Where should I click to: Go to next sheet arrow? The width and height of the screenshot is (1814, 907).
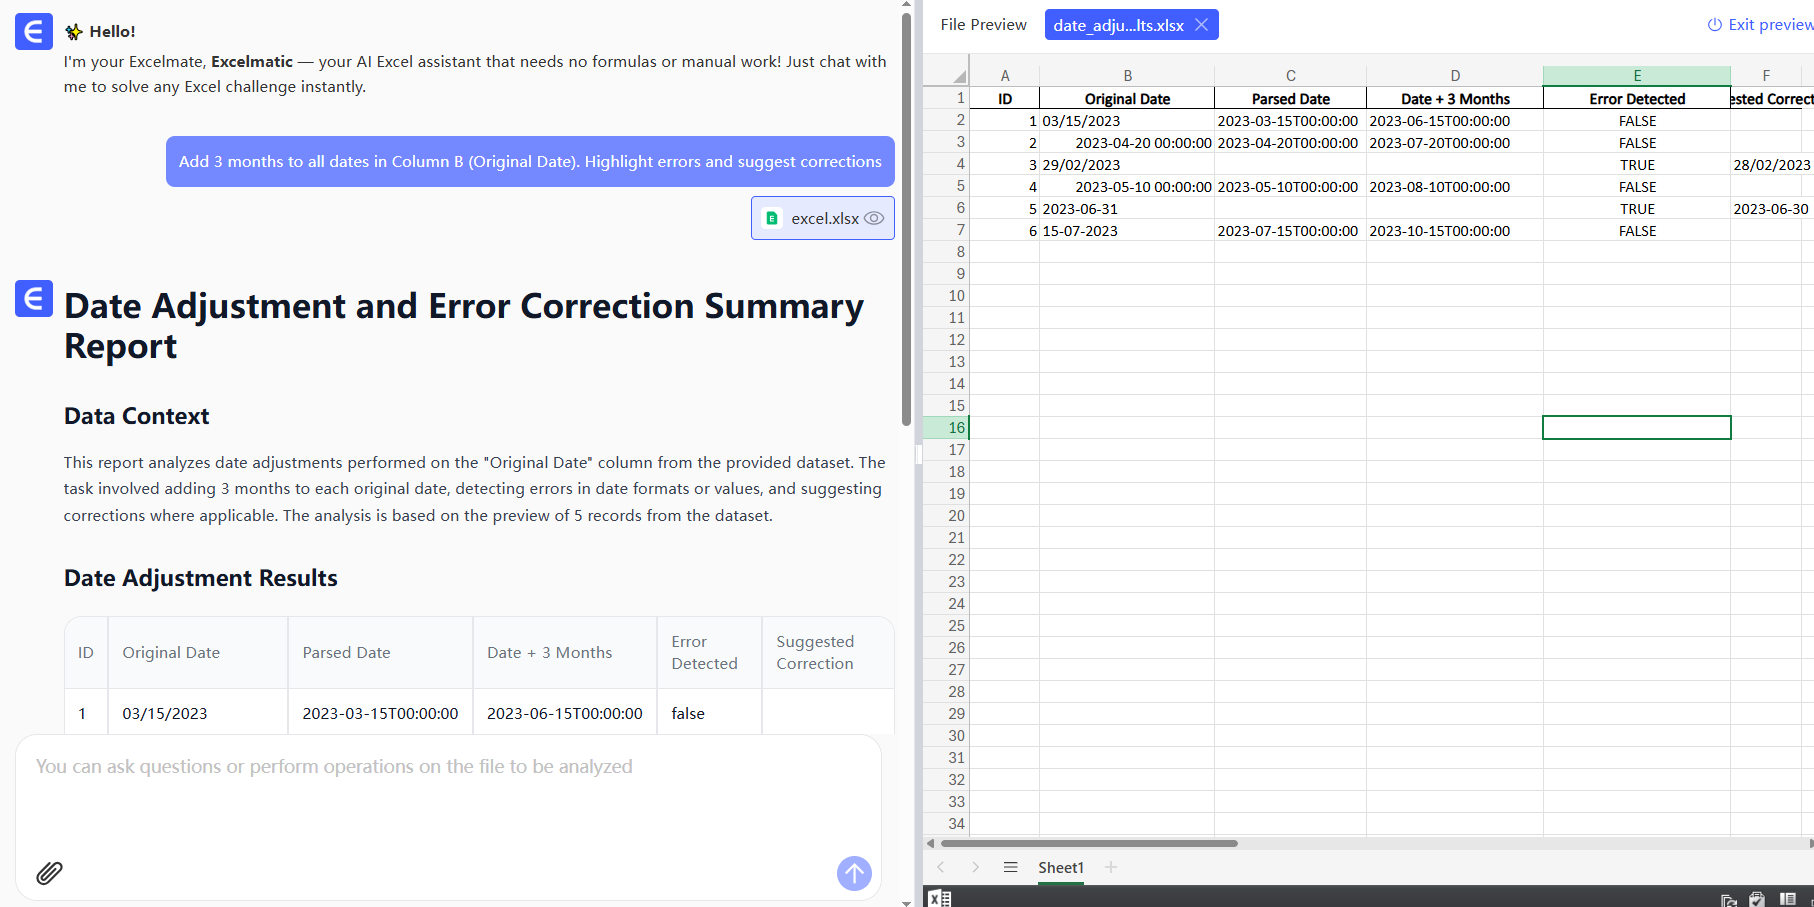[x=975, y=867]
